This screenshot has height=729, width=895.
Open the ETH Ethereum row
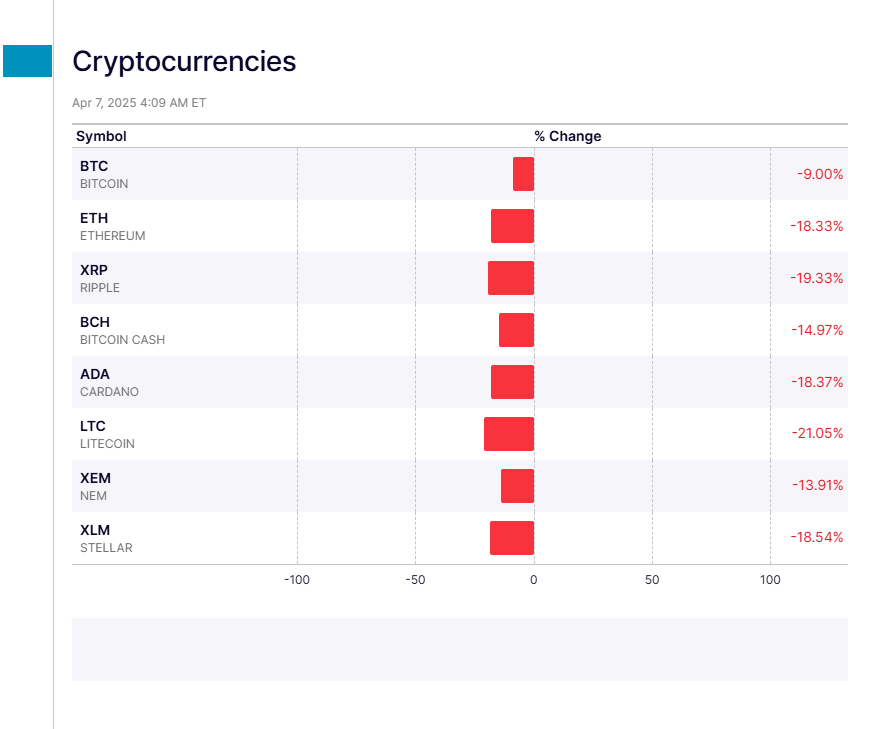[94, 218]
